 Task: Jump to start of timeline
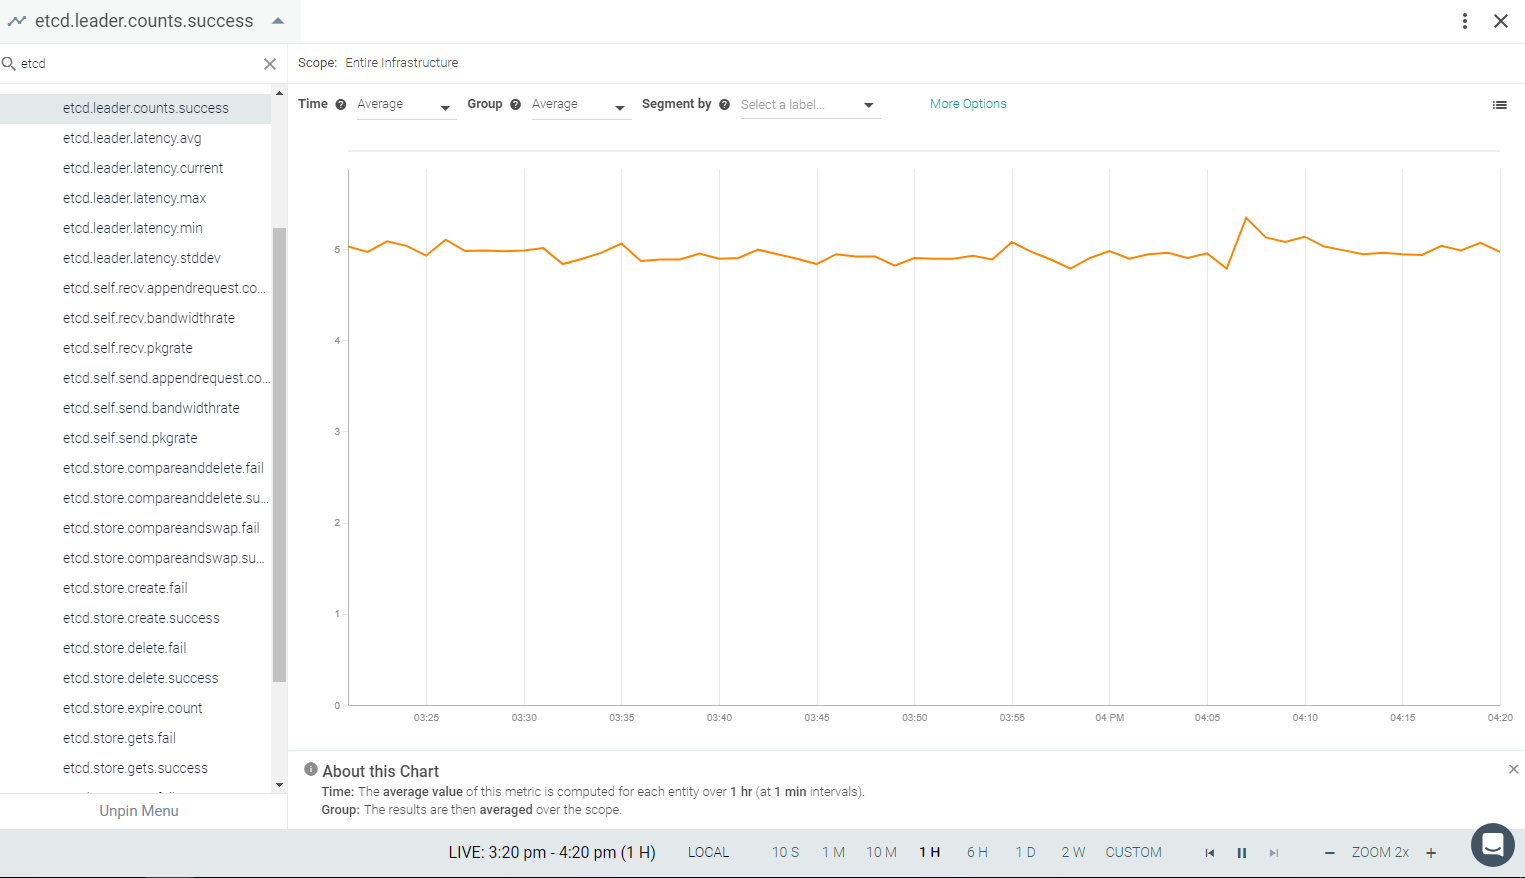(x=1210, y=853)
